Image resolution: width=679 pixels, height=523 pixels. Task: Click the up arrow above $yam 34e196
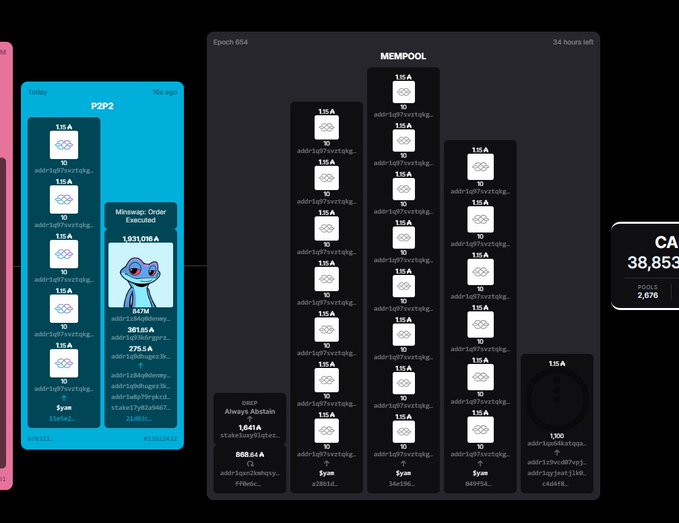coord(403,463)
